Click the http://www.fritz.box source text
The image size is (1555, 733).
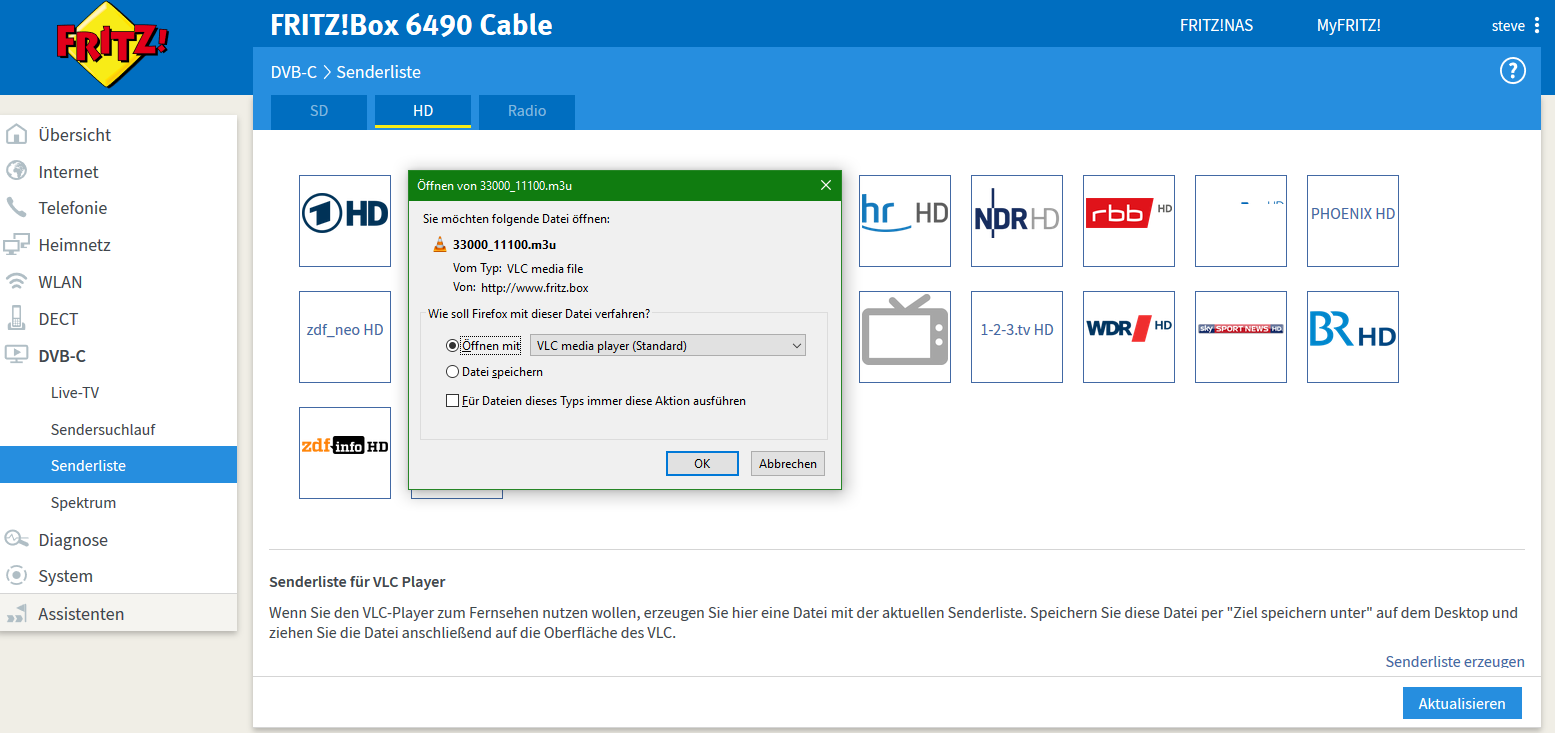[x=535, y=287]
